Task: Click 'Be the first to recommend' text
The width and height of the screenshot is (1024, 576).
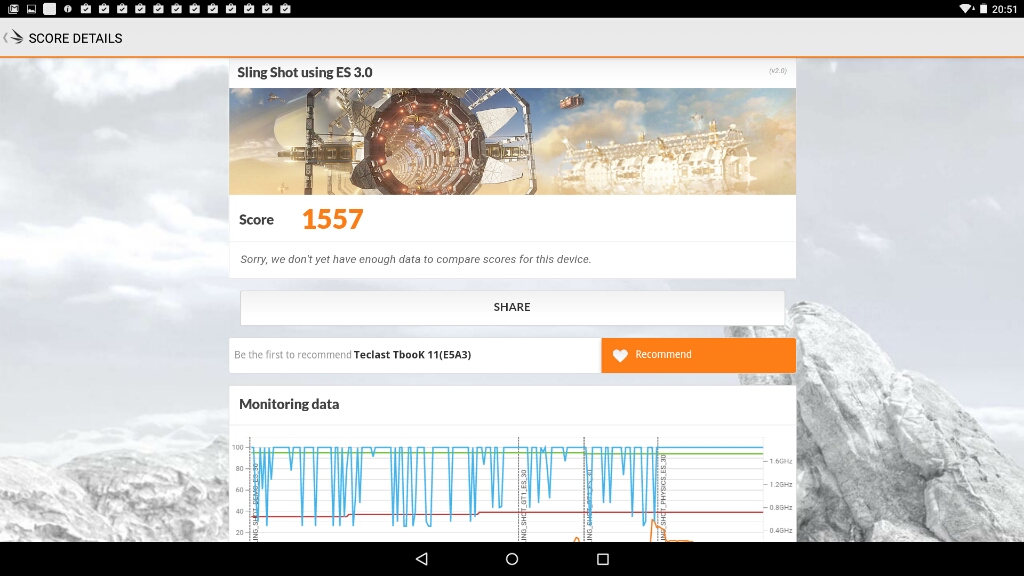Action: click(293, 355)
